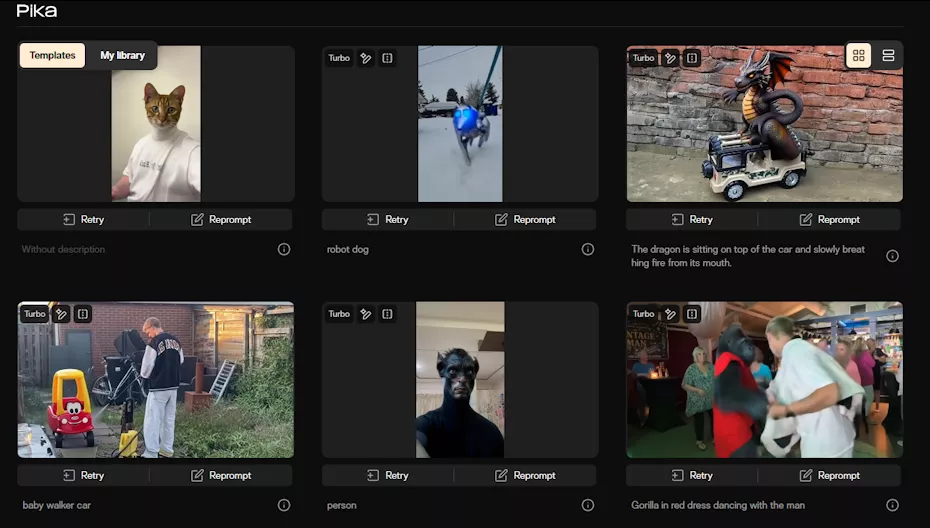Screen dimensions: 930x528
Task: Click aspect ratio icon on dragon video
Action: coord(692,58)
